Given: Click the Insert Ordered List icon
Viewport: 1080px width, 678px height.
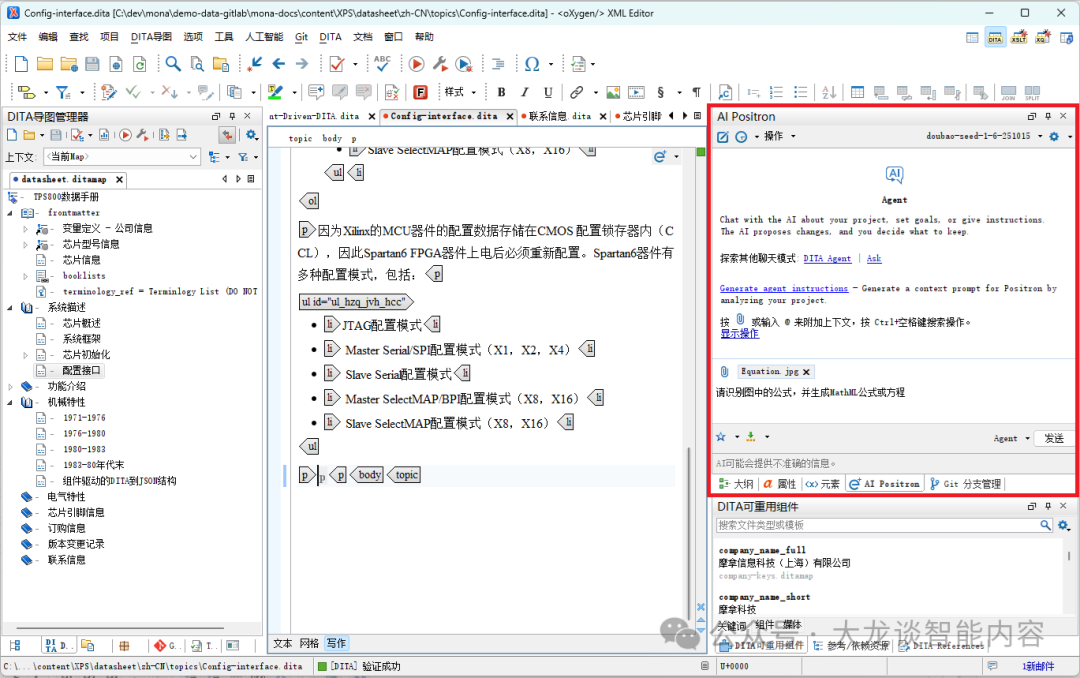Looking at the screenshot, I should point(776,92).
